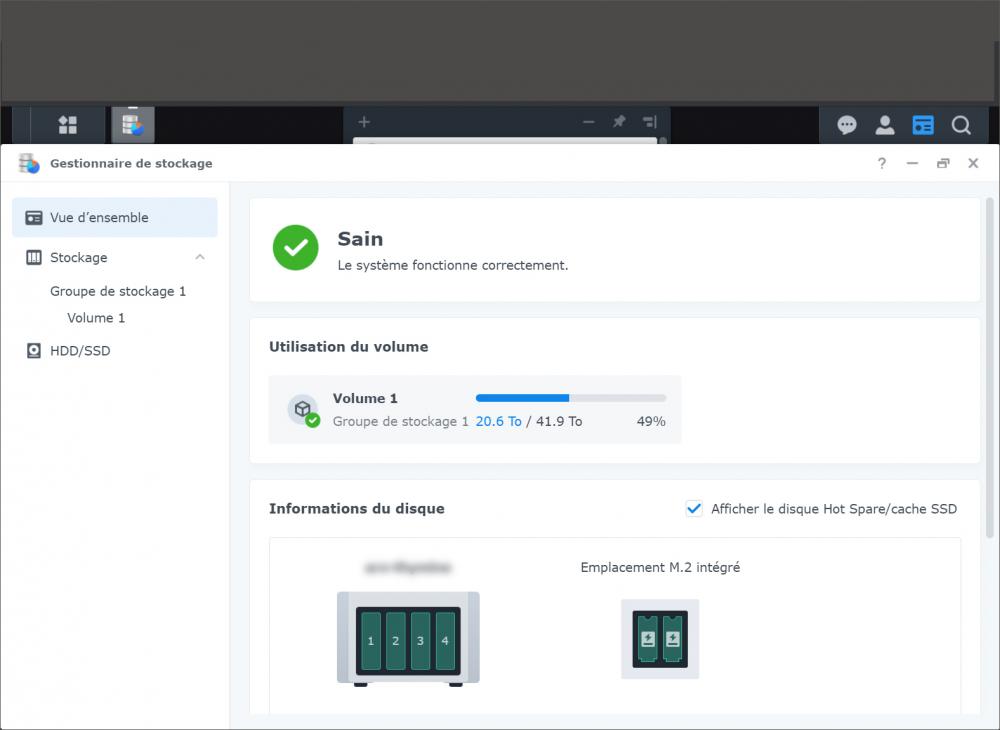Click the Volume 1 usage progress bar
Viewport: 1000px width, 730px height.
click(x=570, y=398)
